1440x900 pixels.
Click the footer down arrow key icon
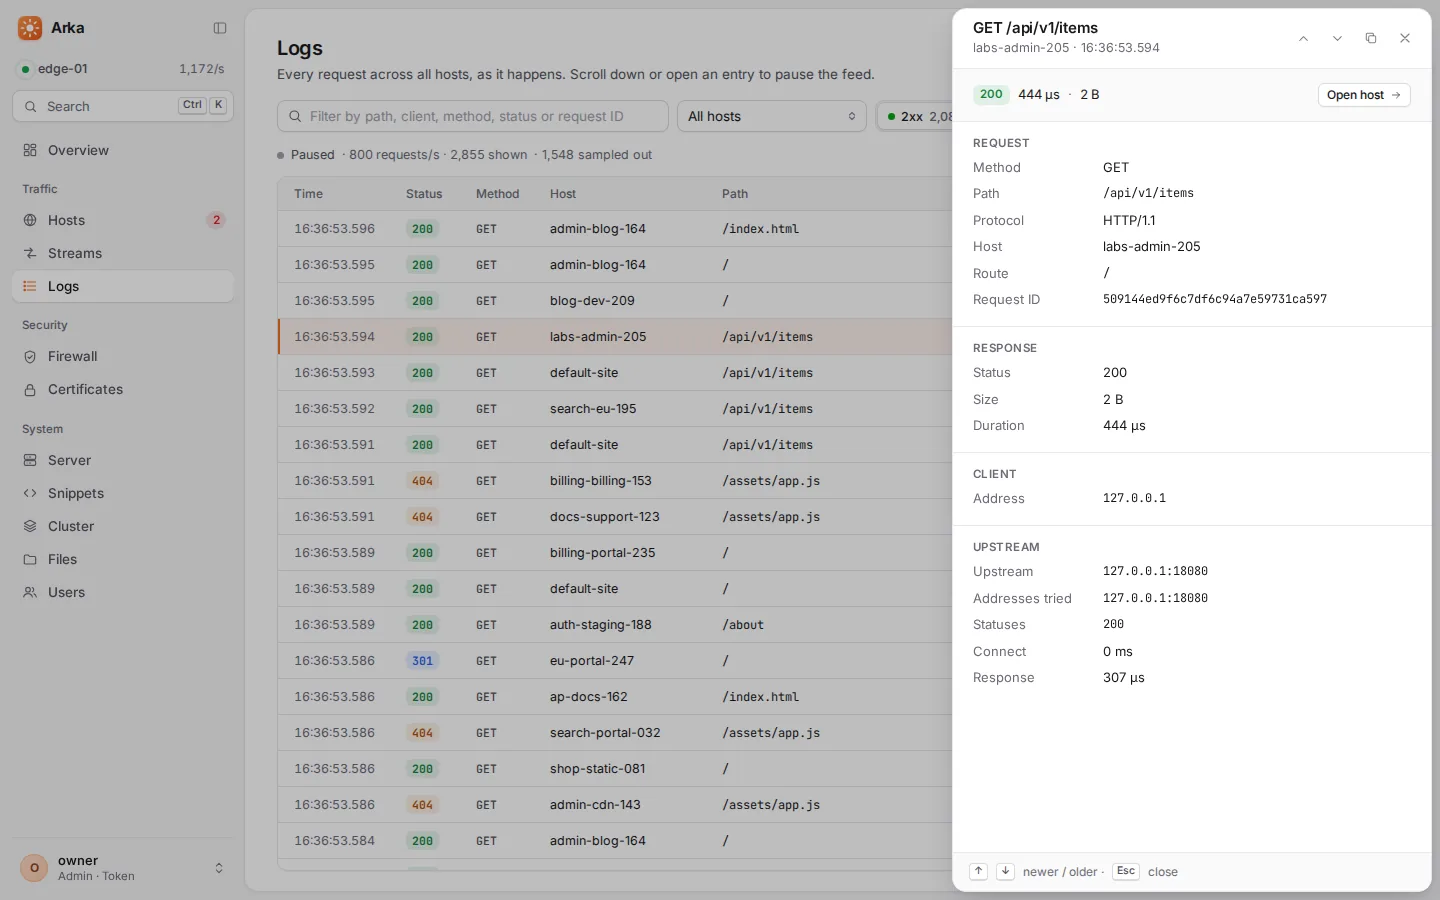point(1005,871)
